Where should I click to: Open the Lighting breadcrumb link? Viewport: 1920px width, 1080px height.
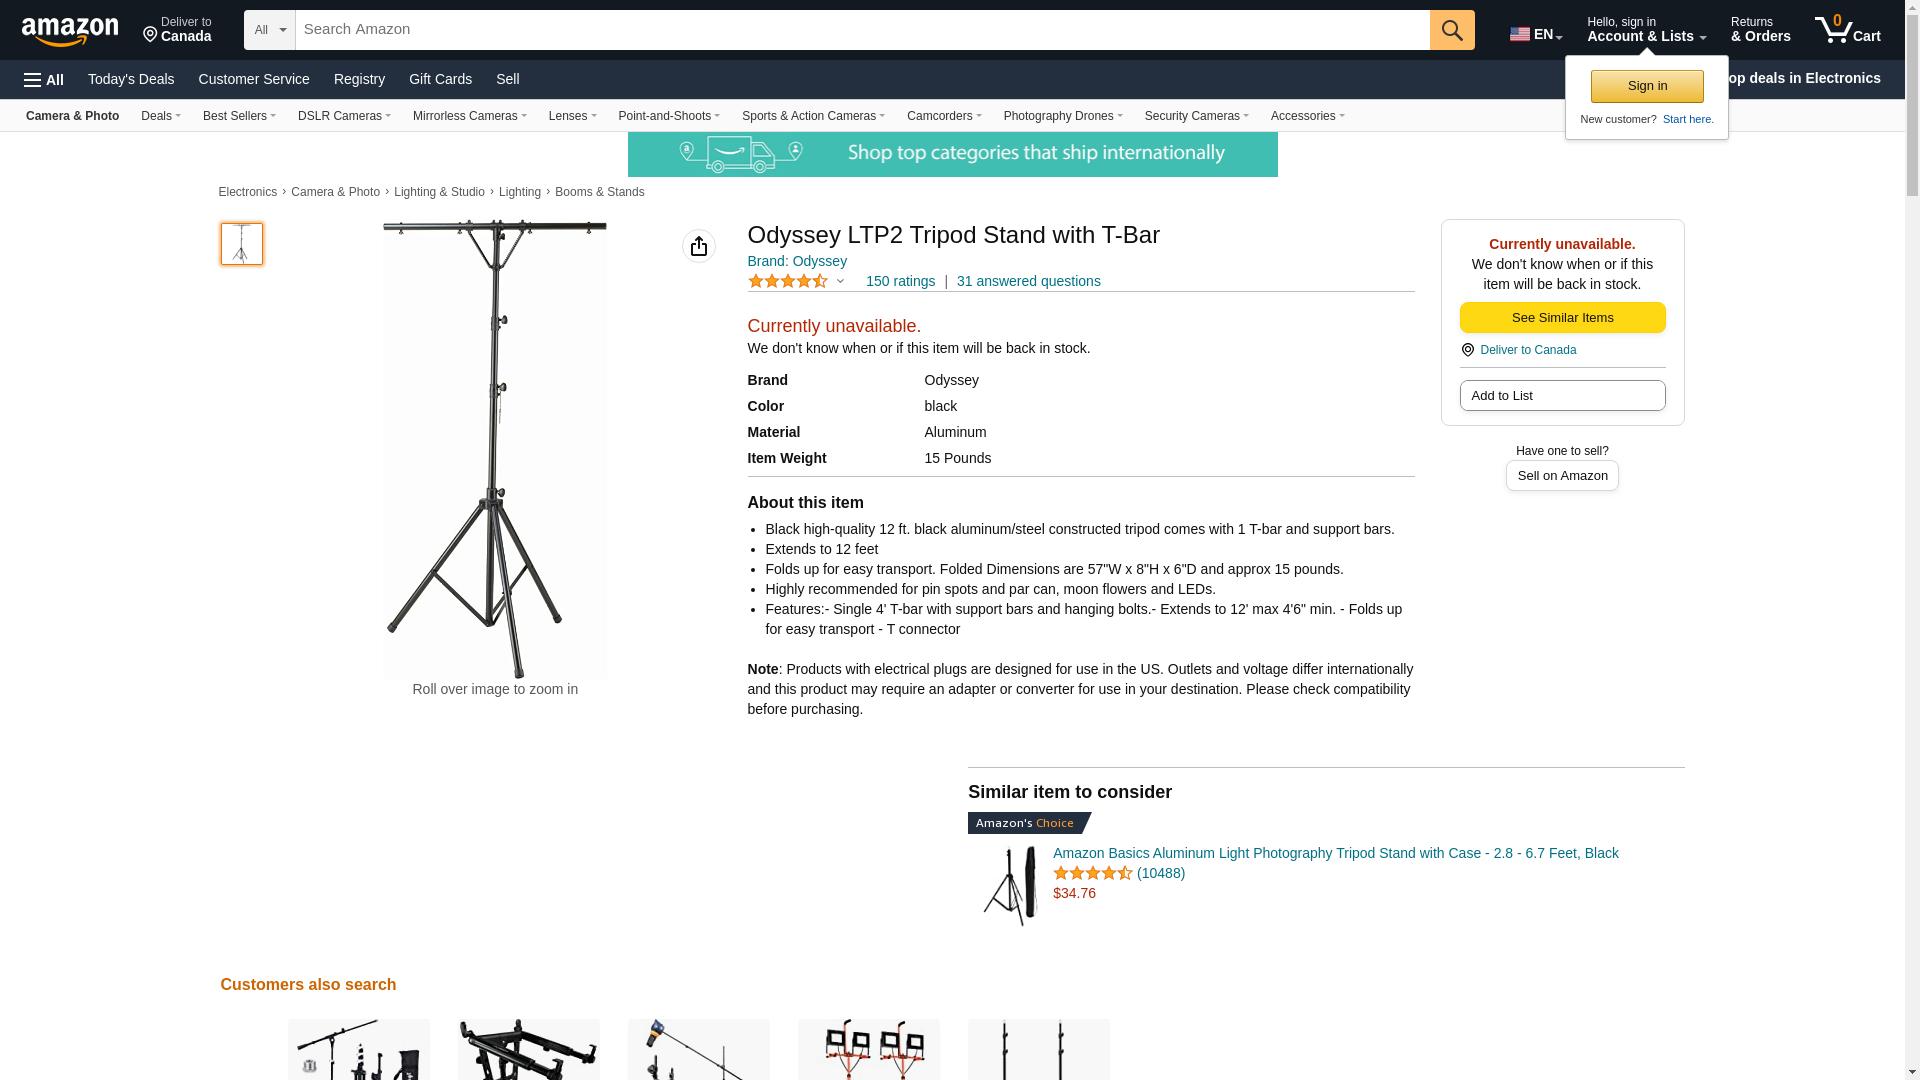pos(520,192)
